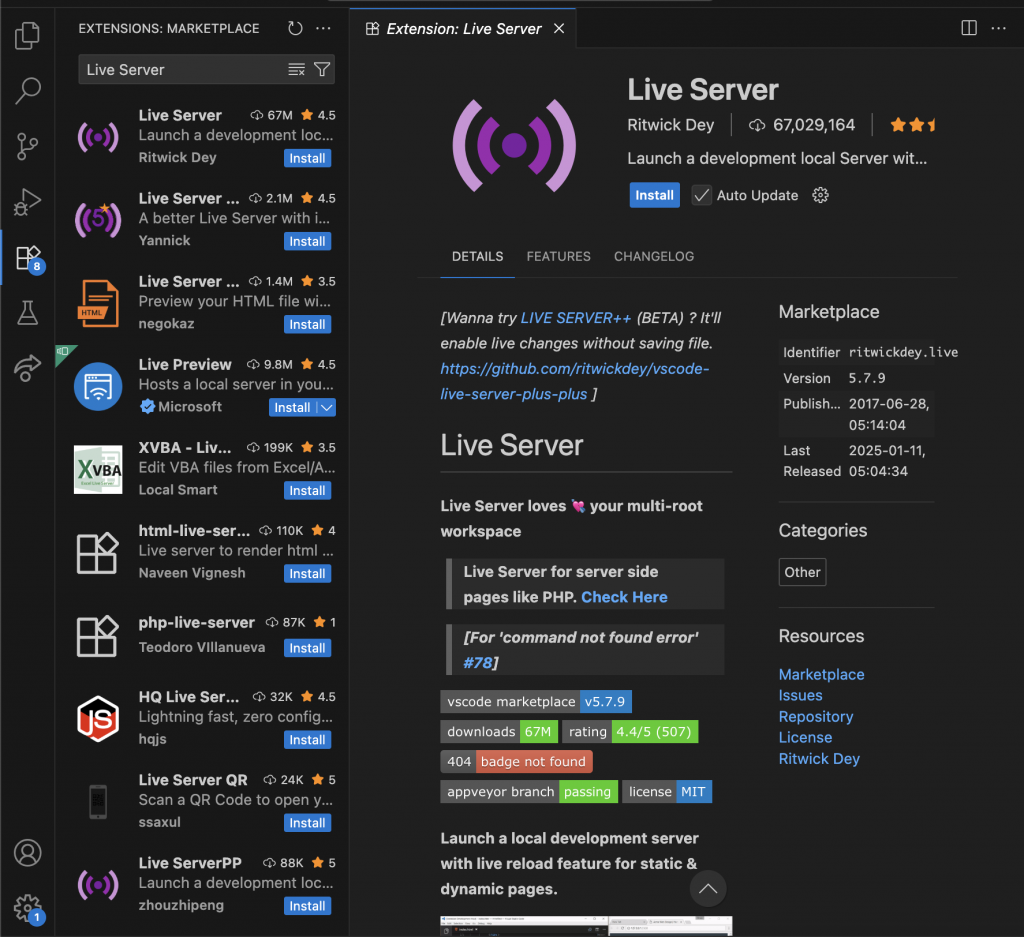
Task: Open the Live Share arrow icon
Action: [27, 368]
